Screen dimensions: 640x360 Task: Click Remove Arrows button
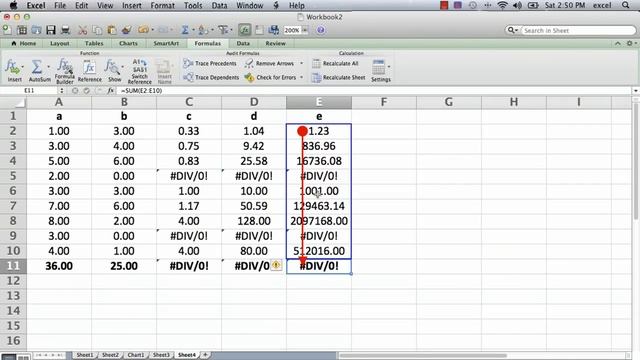pos(269,63)
